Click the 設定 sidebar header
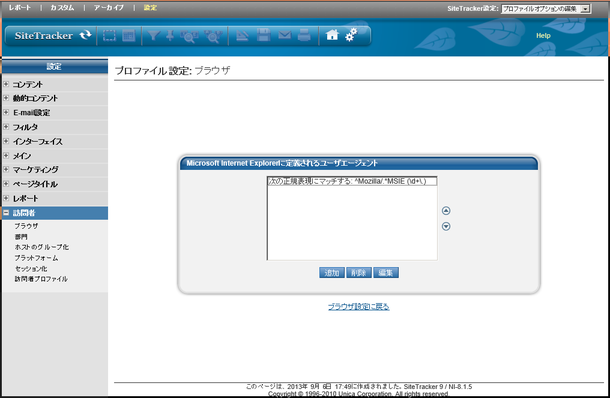This screenshot has width=610, height=398. (55, 67)
